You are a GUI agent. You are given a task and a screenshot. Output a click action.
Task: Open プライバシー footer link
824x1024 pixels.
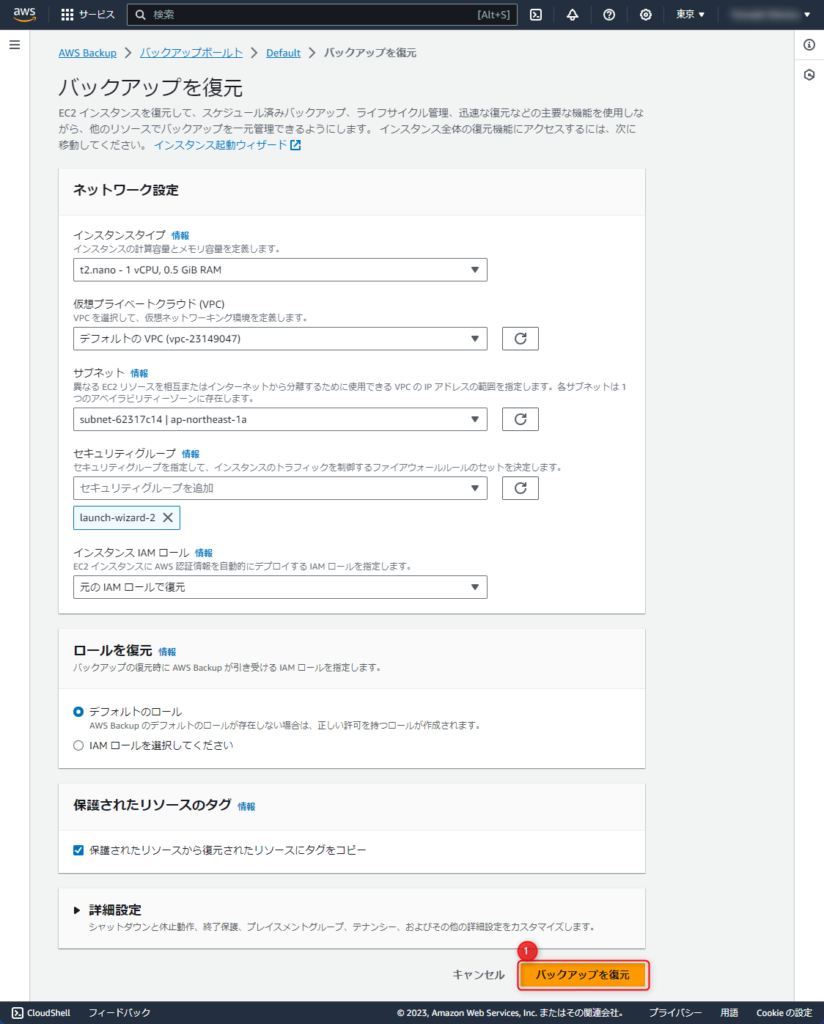pyautogui.click(x=675, y=1013)
